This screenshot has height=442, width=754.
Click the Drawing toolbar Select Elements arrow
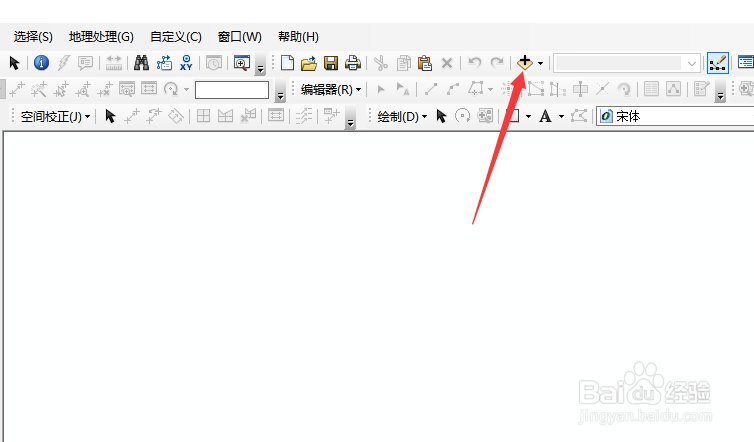(x=441, y=116)
